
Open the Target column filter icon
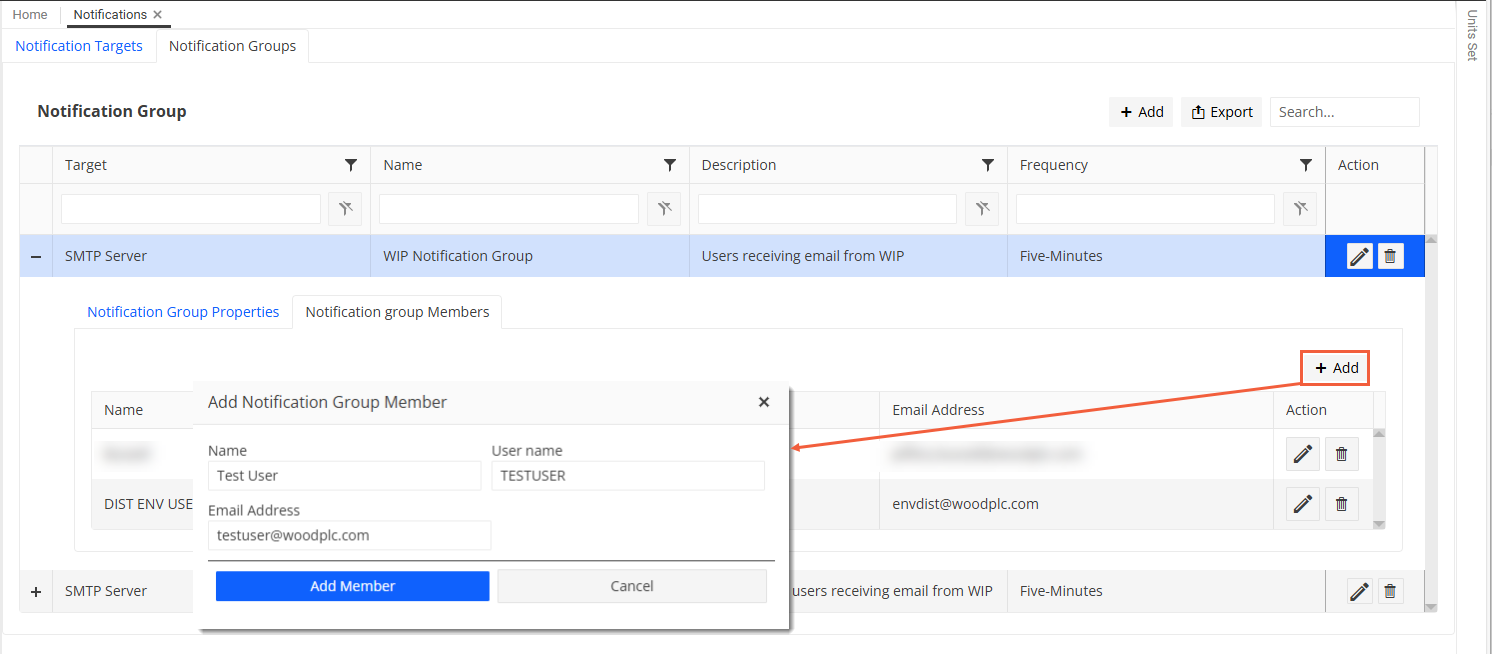pos(351,165)
